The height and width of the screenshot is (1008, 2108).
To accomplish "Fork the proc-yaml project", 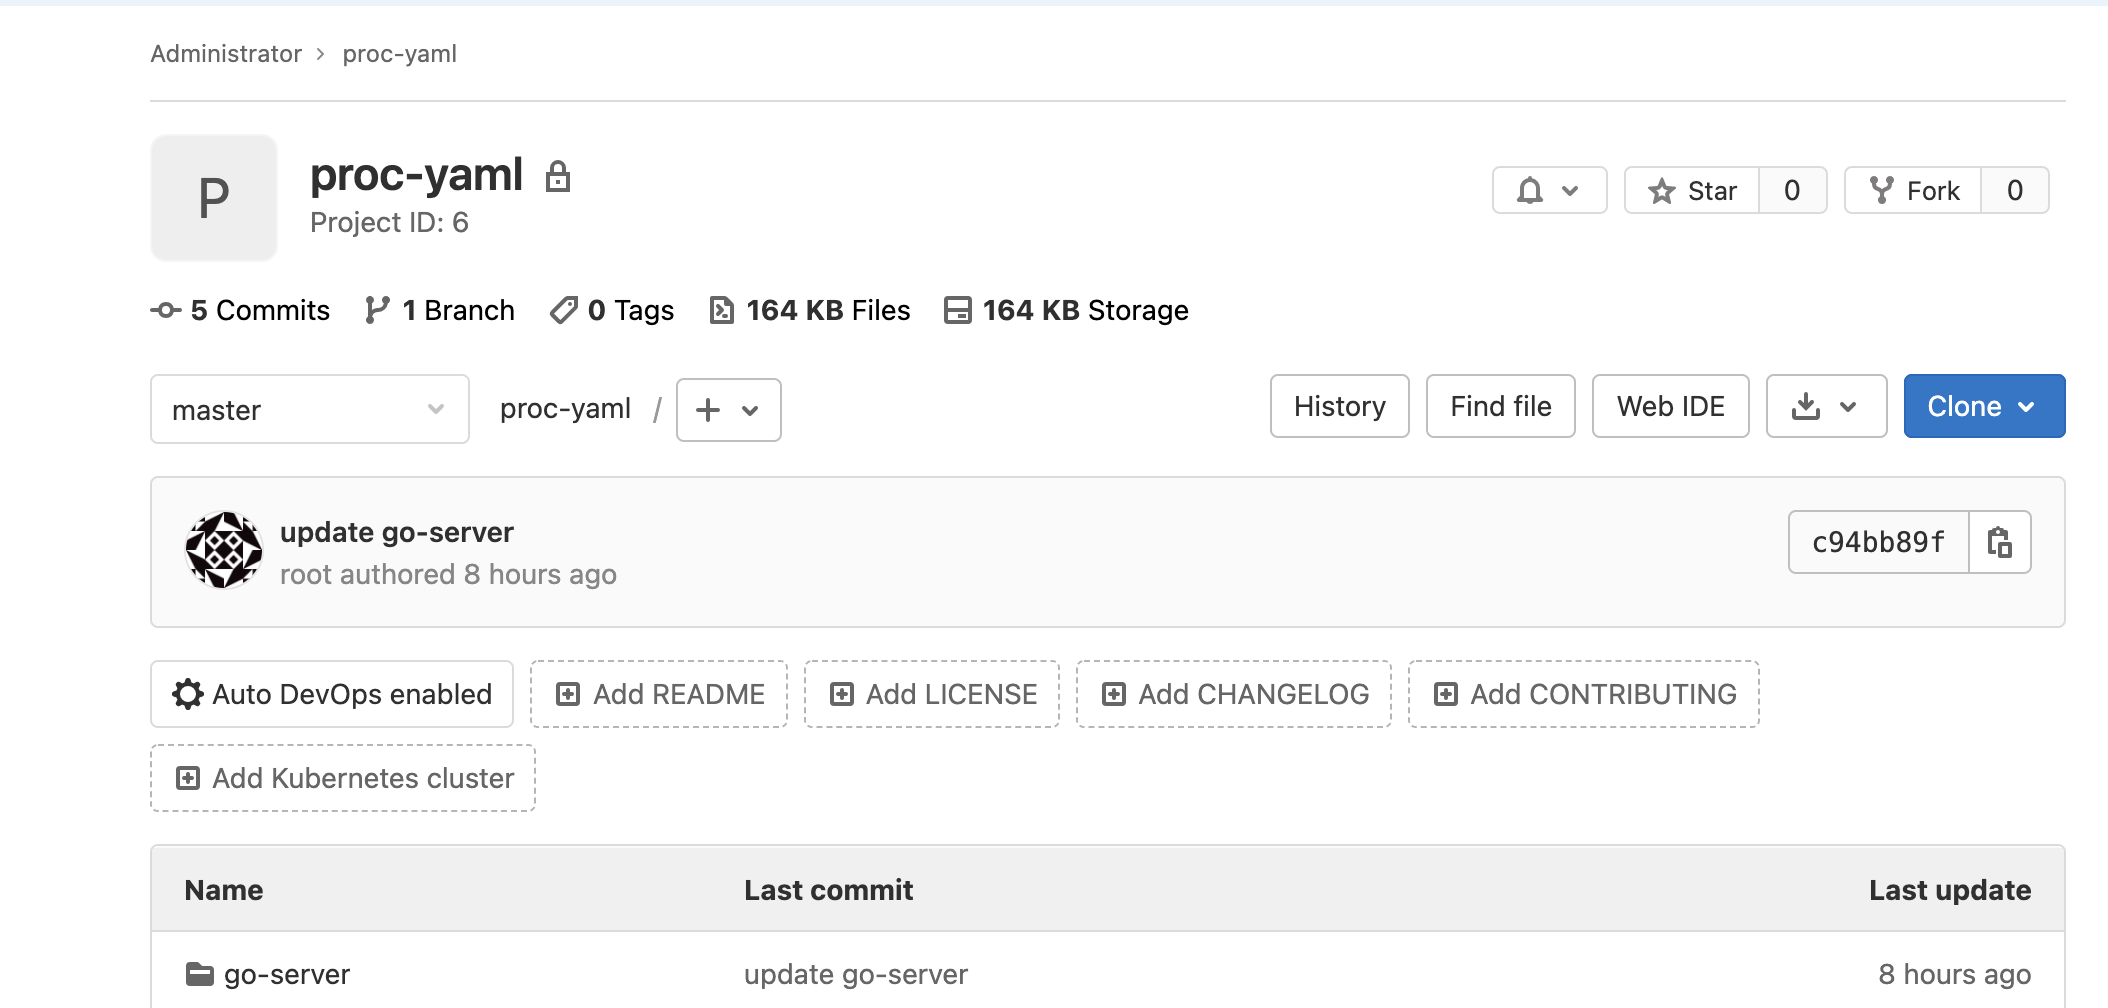I will 1913,190.
